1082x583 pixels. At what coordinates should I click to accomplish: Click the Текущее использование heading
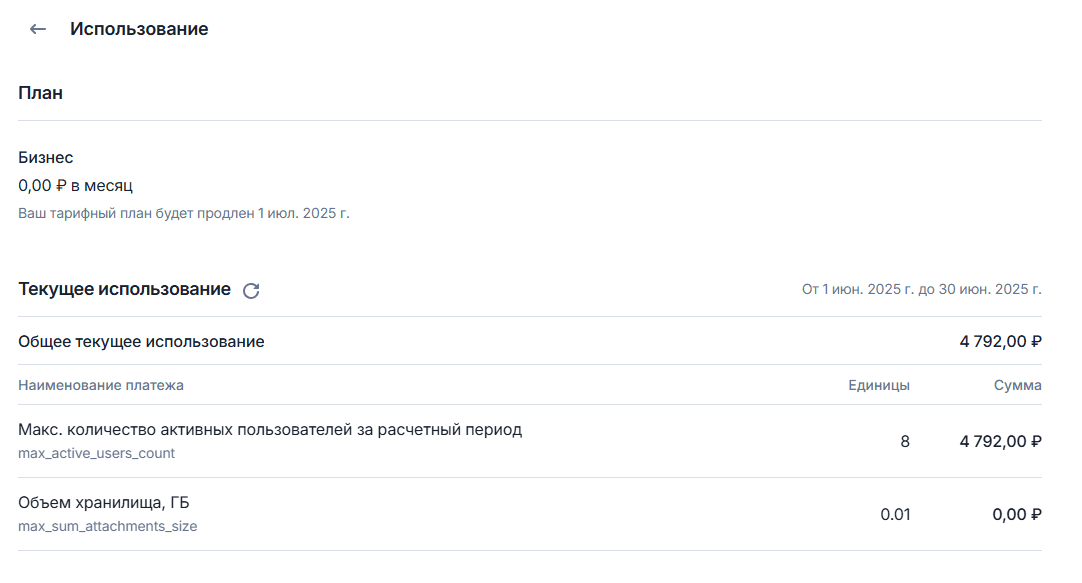pyautogui.click(x=125, y=289)
